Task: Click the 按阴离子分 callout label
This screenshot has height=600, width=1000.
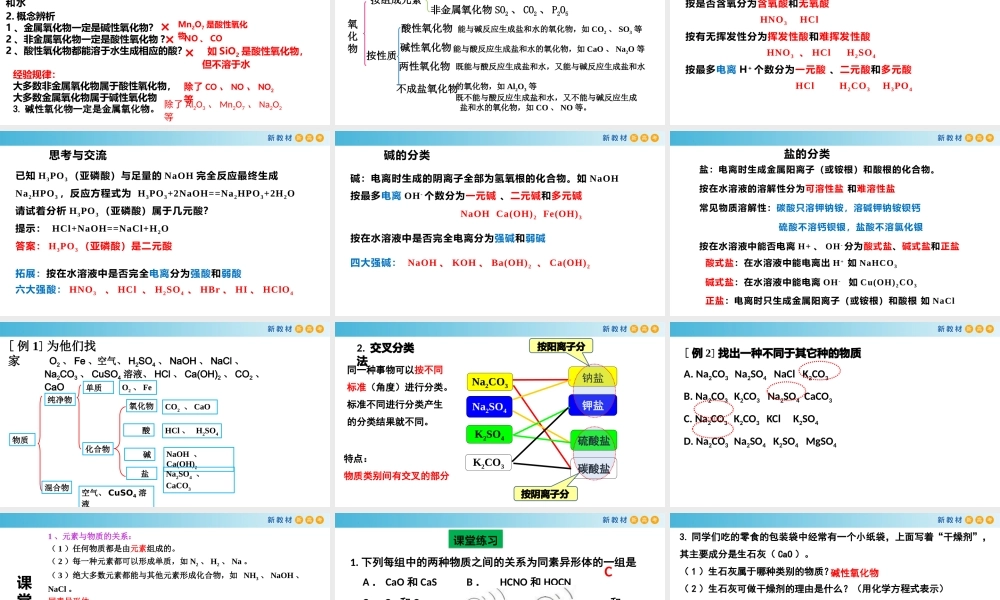Action: [x=545, y=494]
